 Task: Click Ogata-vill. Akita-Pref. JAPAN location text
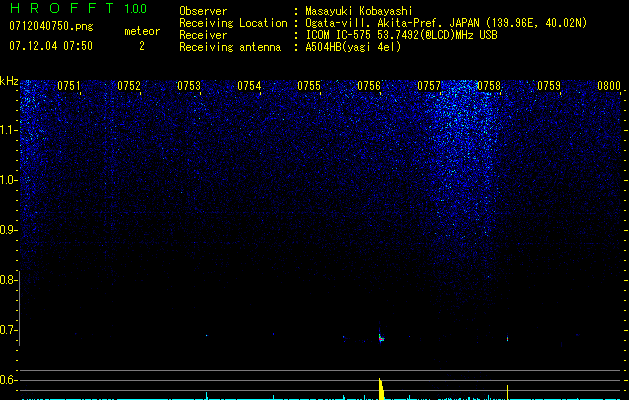click(446, 23)
